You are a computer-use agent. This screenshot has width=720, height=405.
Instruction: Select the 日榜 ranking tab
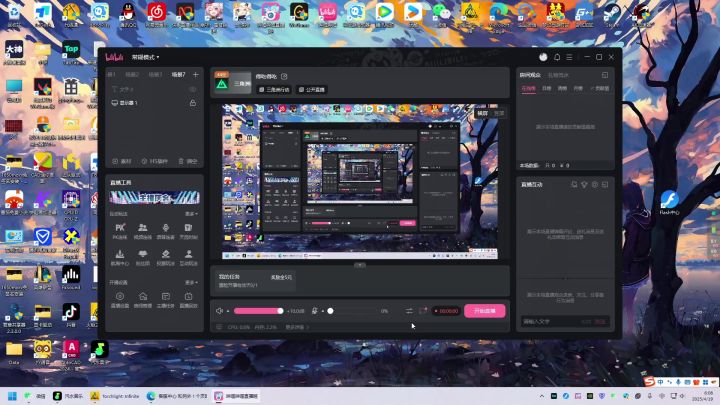tap(546, 88)
